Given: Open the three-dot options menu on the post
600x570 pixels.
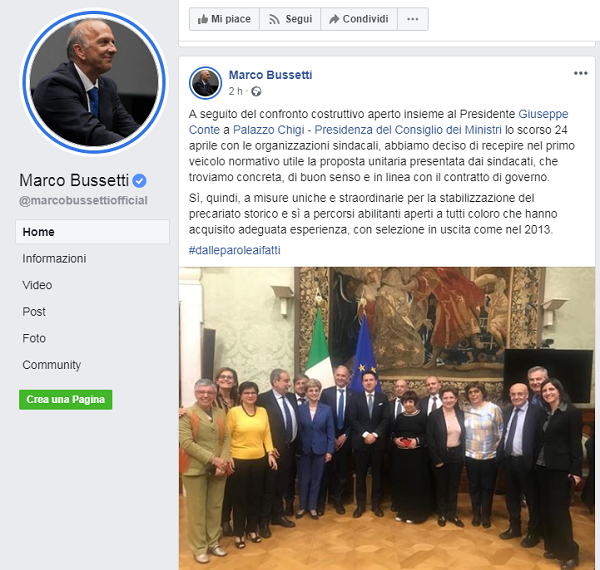Looking at the screenshot, I should pyautogui.click(x=580, y=73).
